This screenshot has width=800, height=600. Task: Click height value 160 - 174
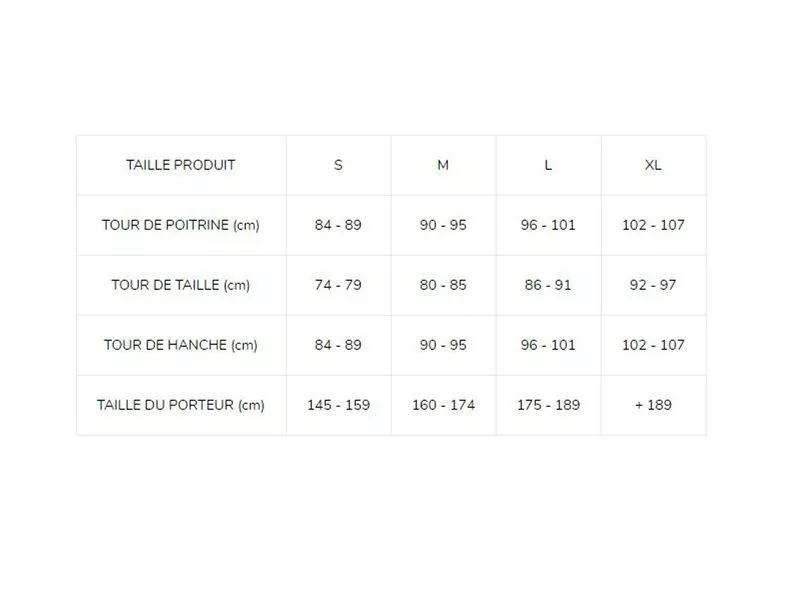443,405
